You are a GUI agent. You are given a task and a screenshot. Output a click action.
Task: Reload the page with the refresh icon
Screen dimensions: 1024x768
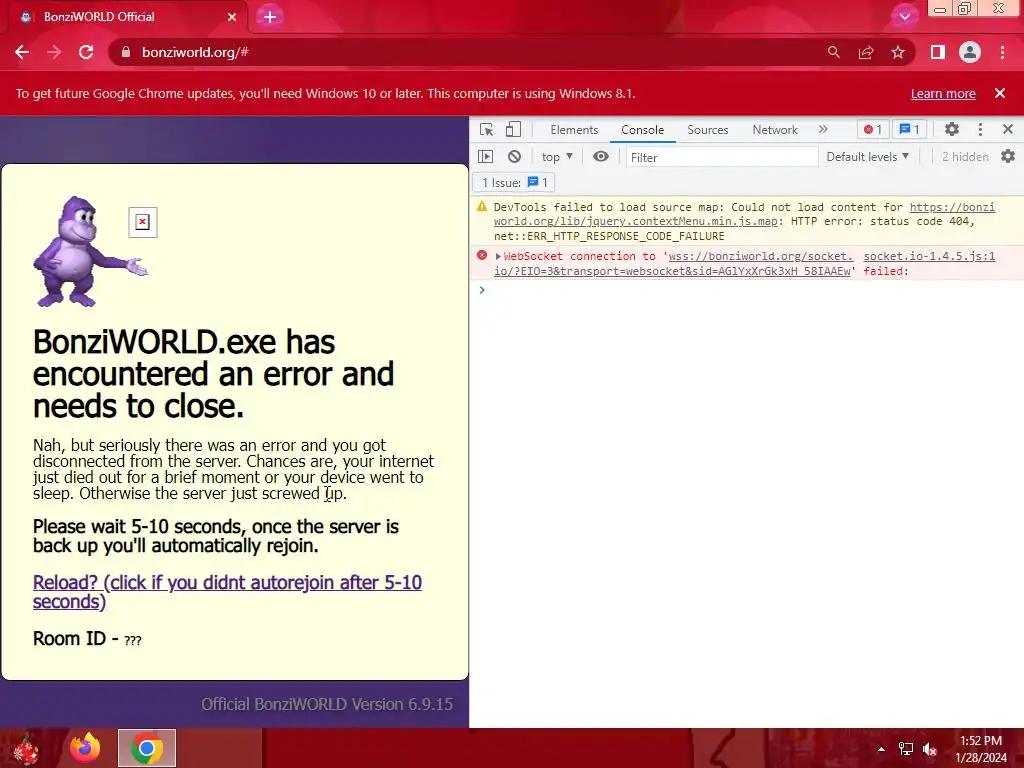(x=86, y=52)
